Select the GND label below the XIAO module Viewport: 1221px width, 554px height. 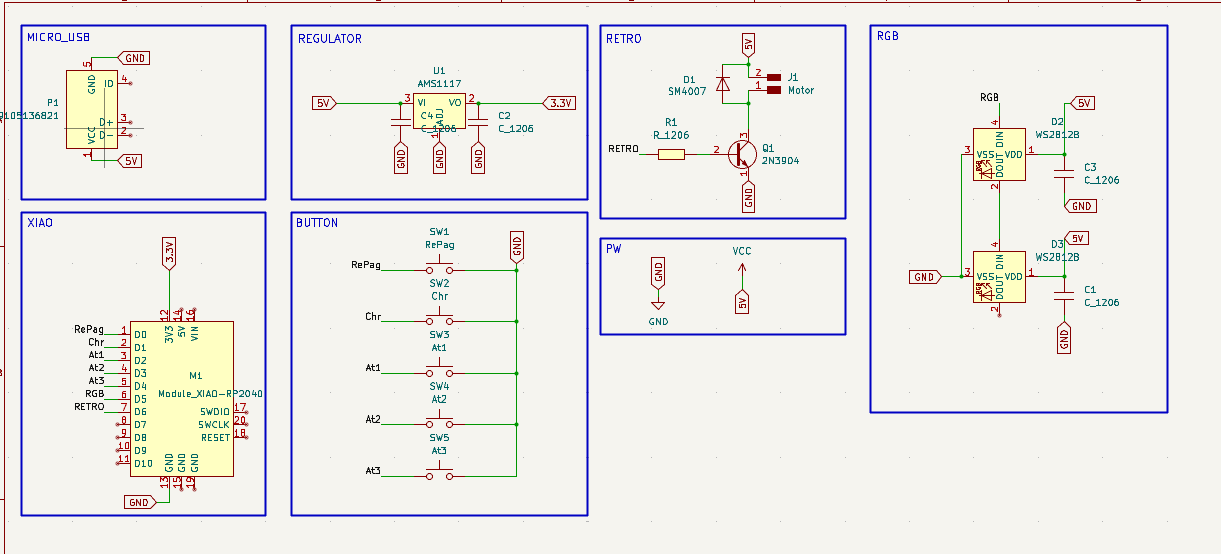point(139,502)
